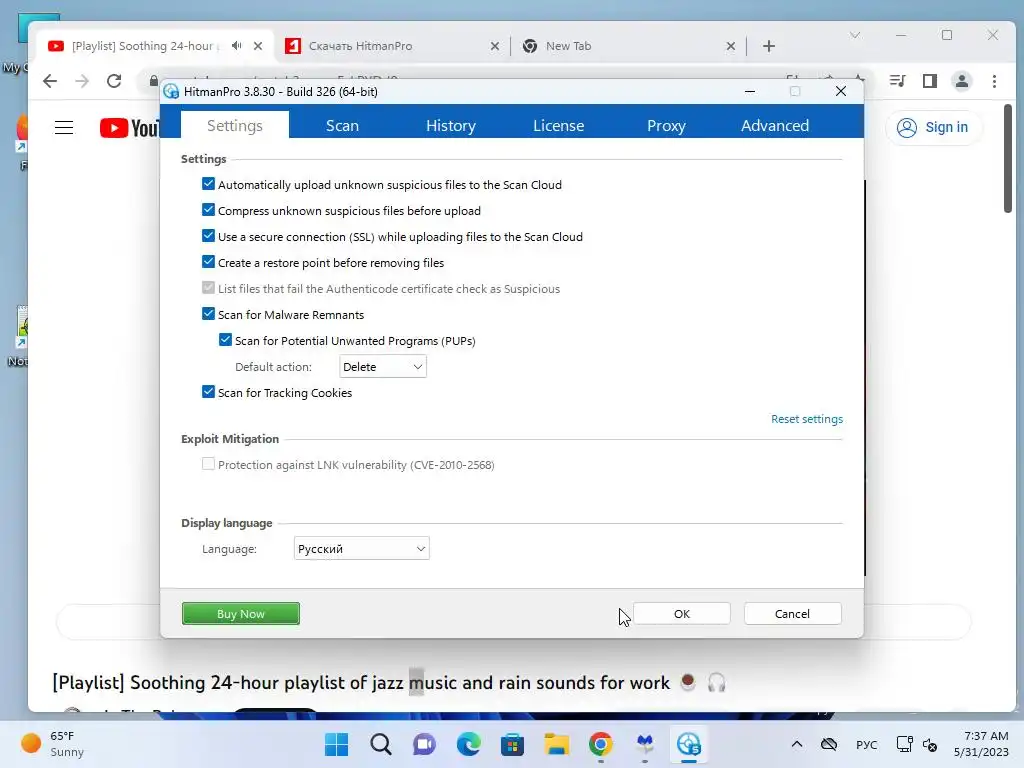Toggle Scan for Malware Remnants checkbox
Image resolution: width=1024 pixels, height=768 pixels.
(x=208, y=314)
